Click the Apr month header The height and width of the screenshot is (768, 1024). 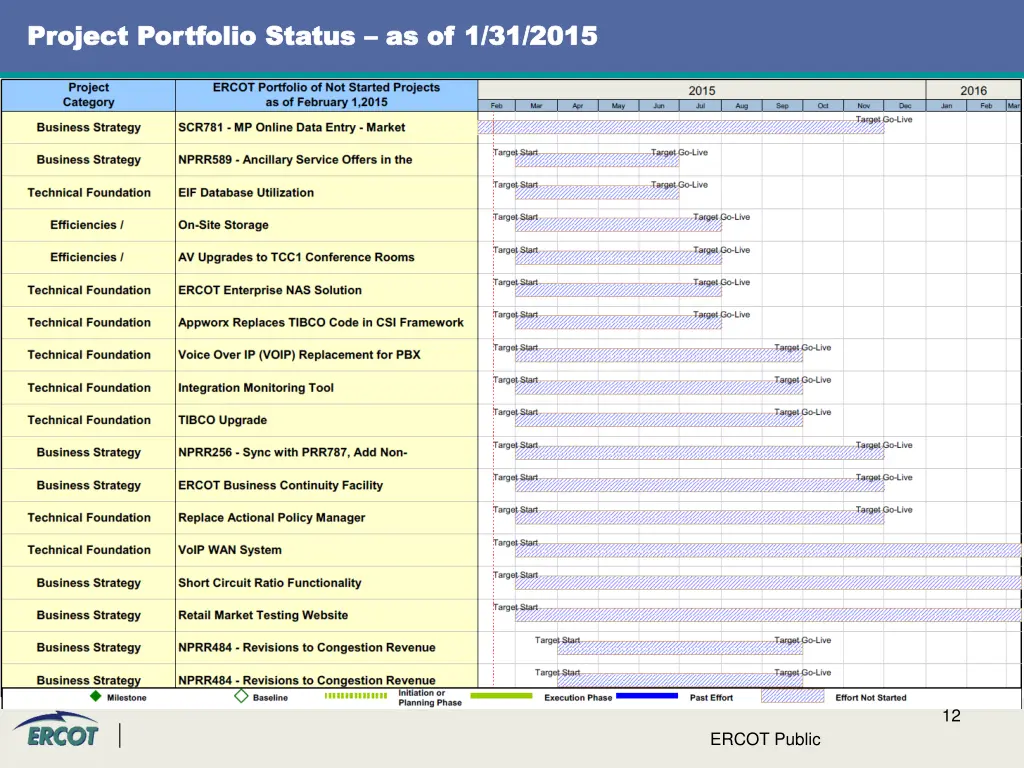pos(577,105)
